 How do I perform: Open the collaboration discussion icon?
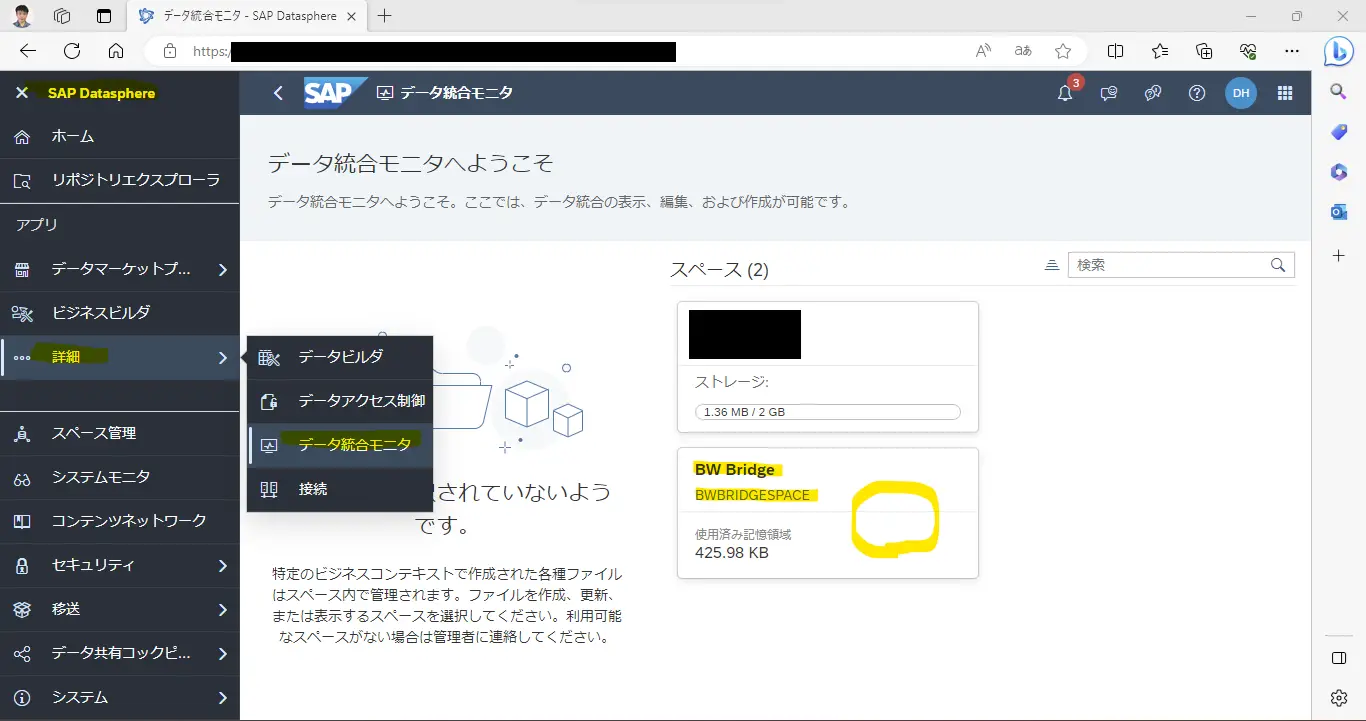[x=1153, y=93]
